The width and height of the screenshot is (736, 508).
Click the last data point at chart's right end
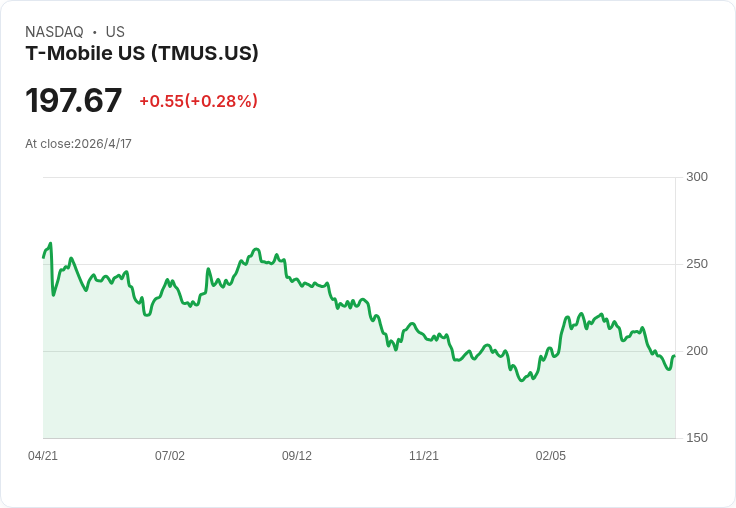point(674,356)
